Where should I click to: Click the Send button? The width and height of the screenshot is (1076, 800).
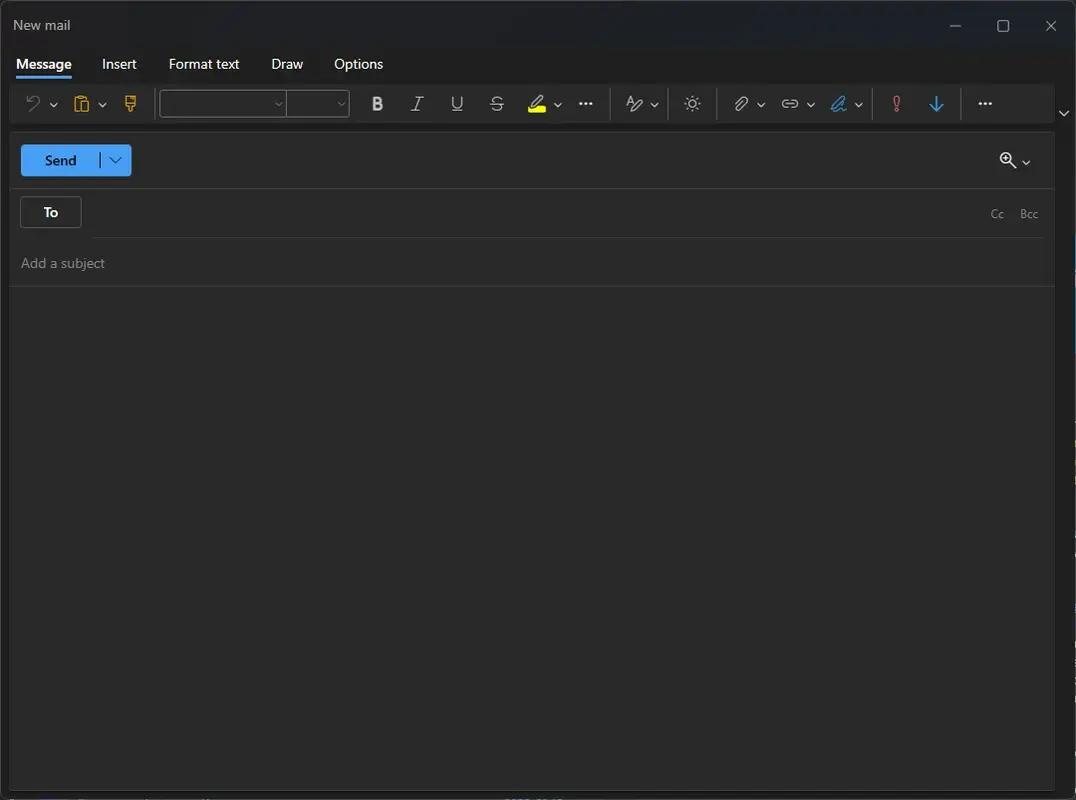(60, 160)
